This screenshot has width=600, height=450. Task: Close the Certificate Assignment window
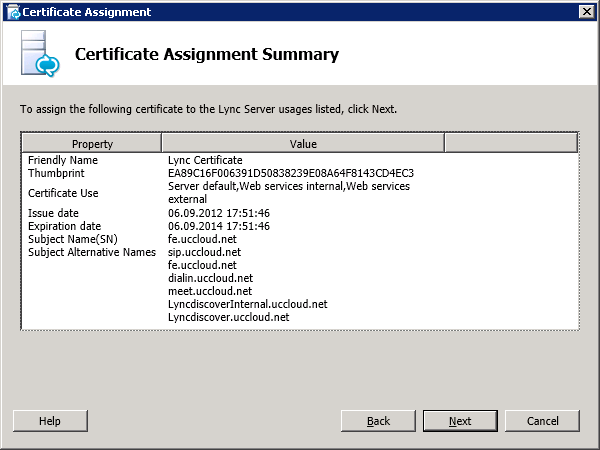(x=587, y=12)
